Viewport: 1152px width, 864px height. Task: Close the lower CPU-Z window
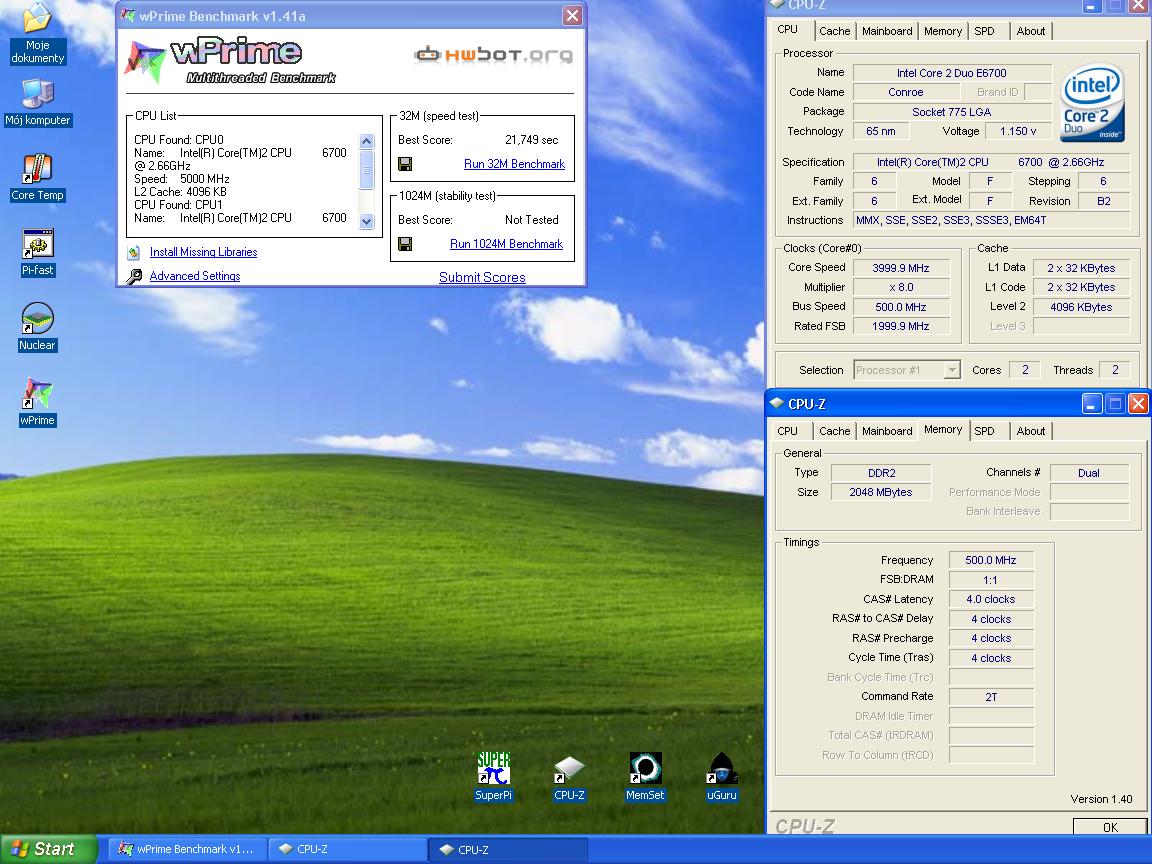click(1138, 403)
